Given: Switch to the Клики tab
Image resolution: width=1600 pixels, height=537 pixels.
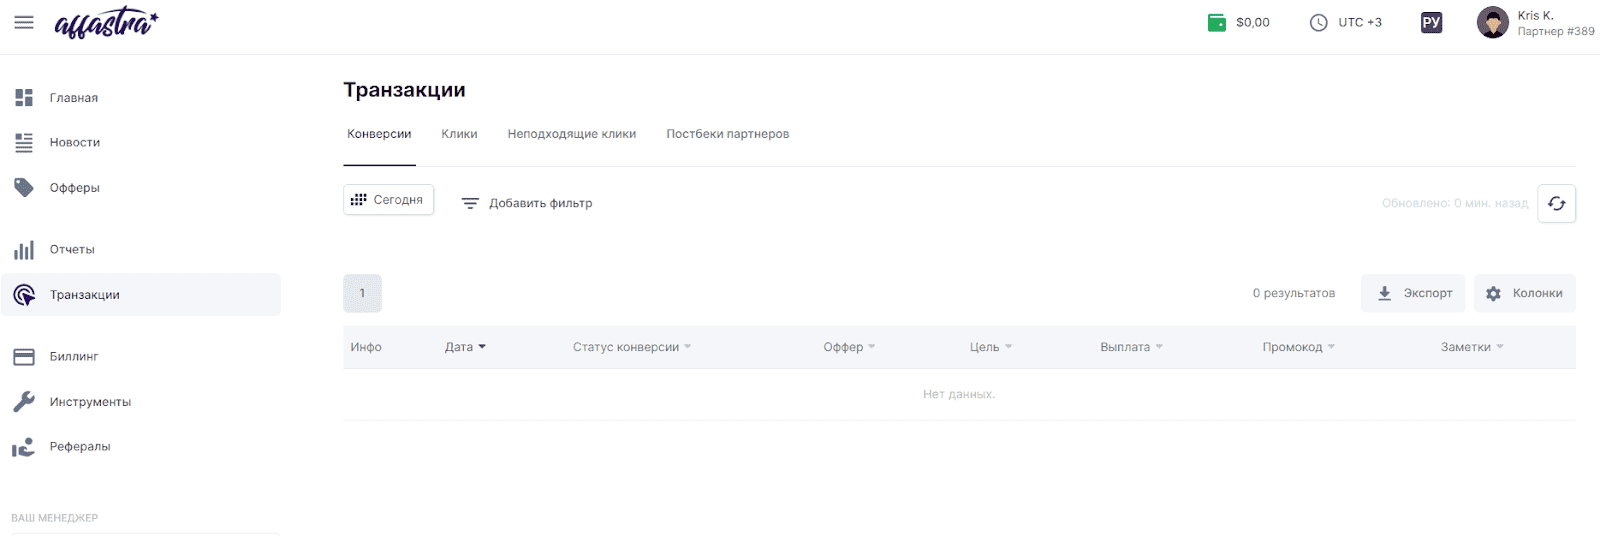Looking at the screenshot, I should coord(459,134).
